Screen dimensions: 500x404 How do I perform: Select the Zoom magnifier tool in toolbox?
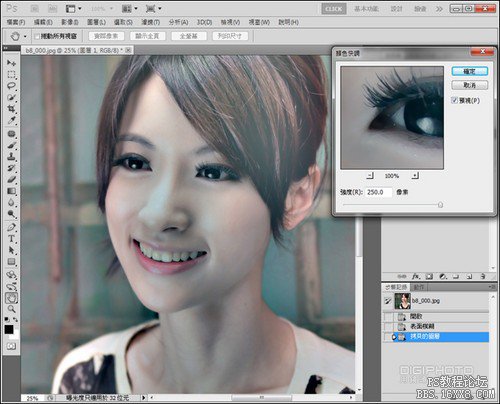[x=11, y=309]
